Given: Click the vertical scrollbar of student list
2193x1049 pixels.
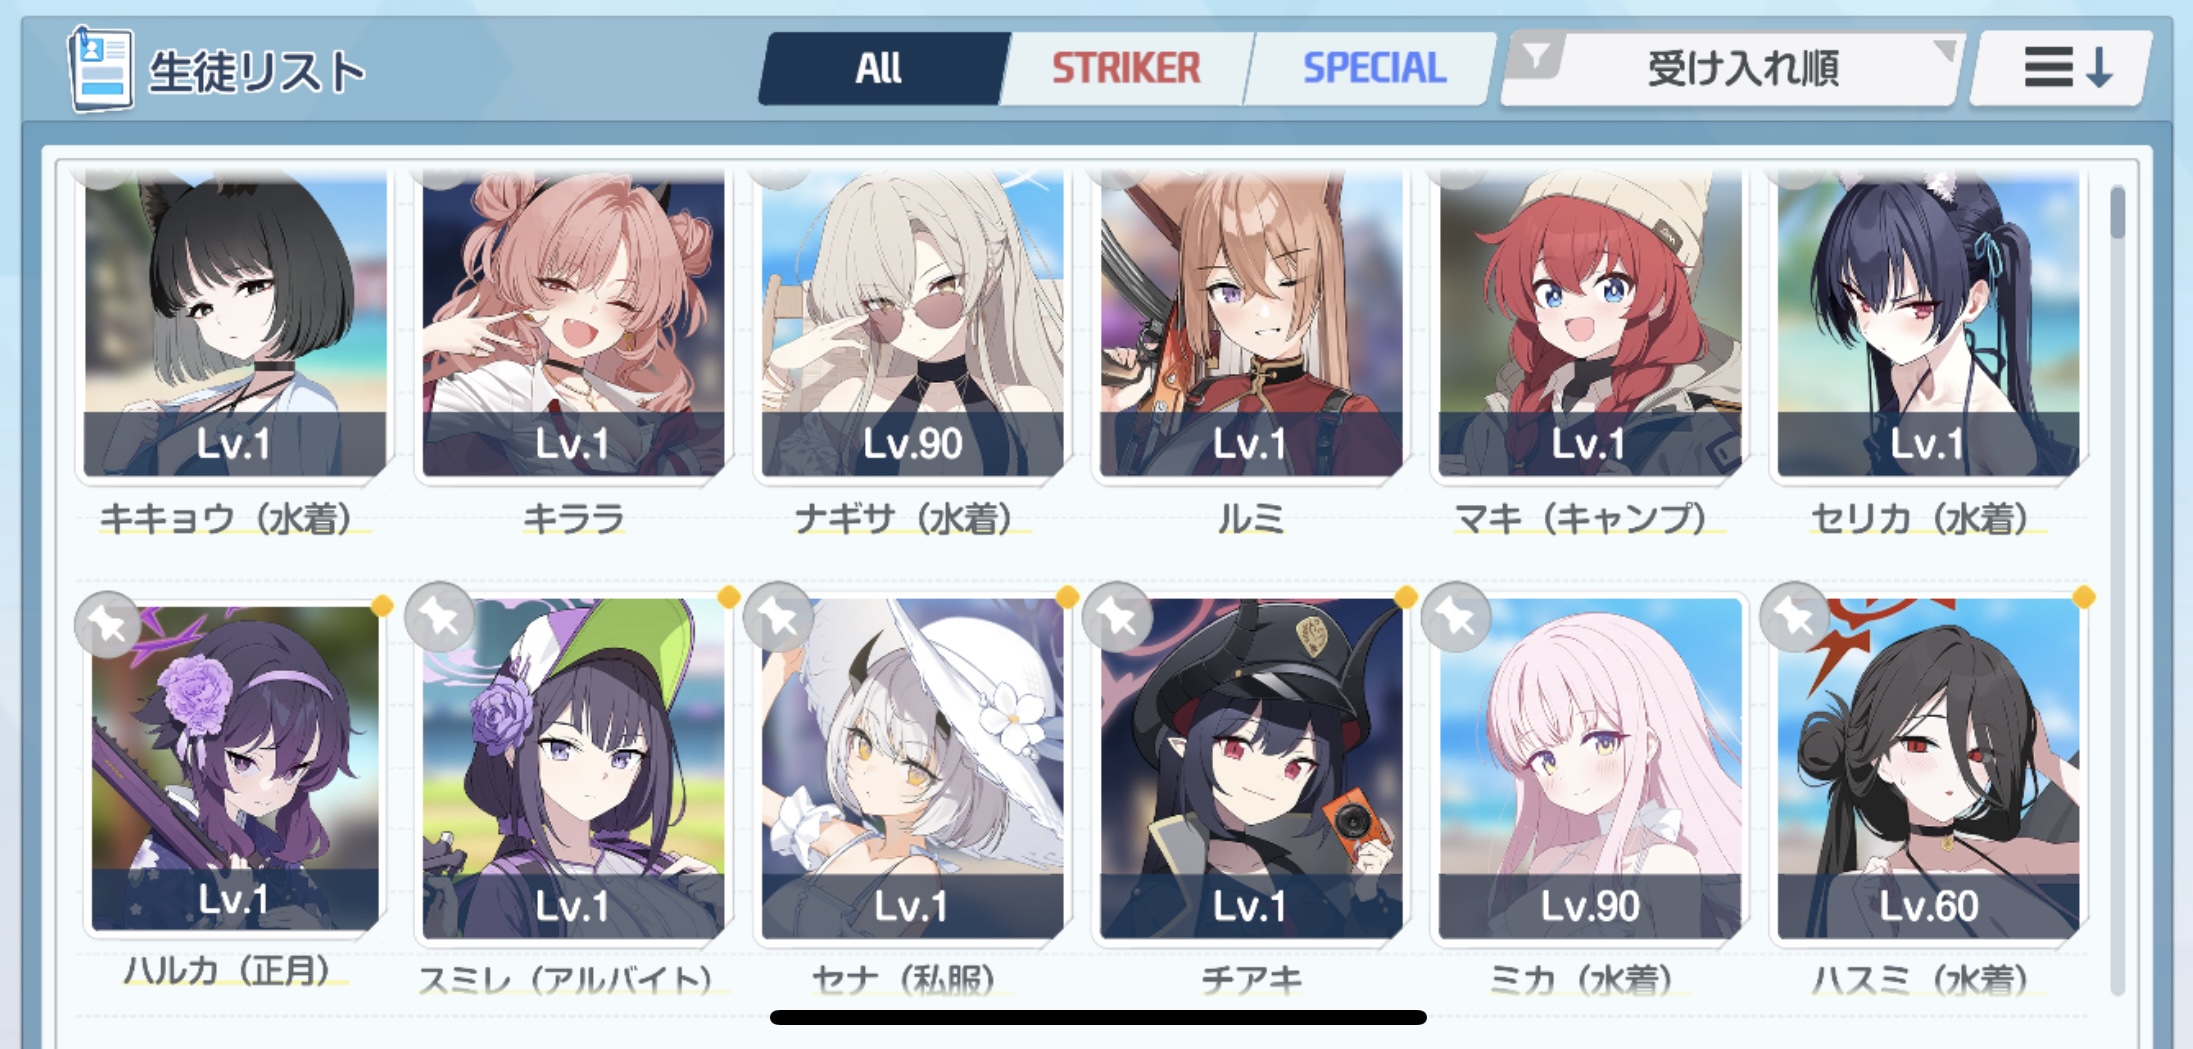Looking at the screenshot, I should click(x=2117, y=590).
